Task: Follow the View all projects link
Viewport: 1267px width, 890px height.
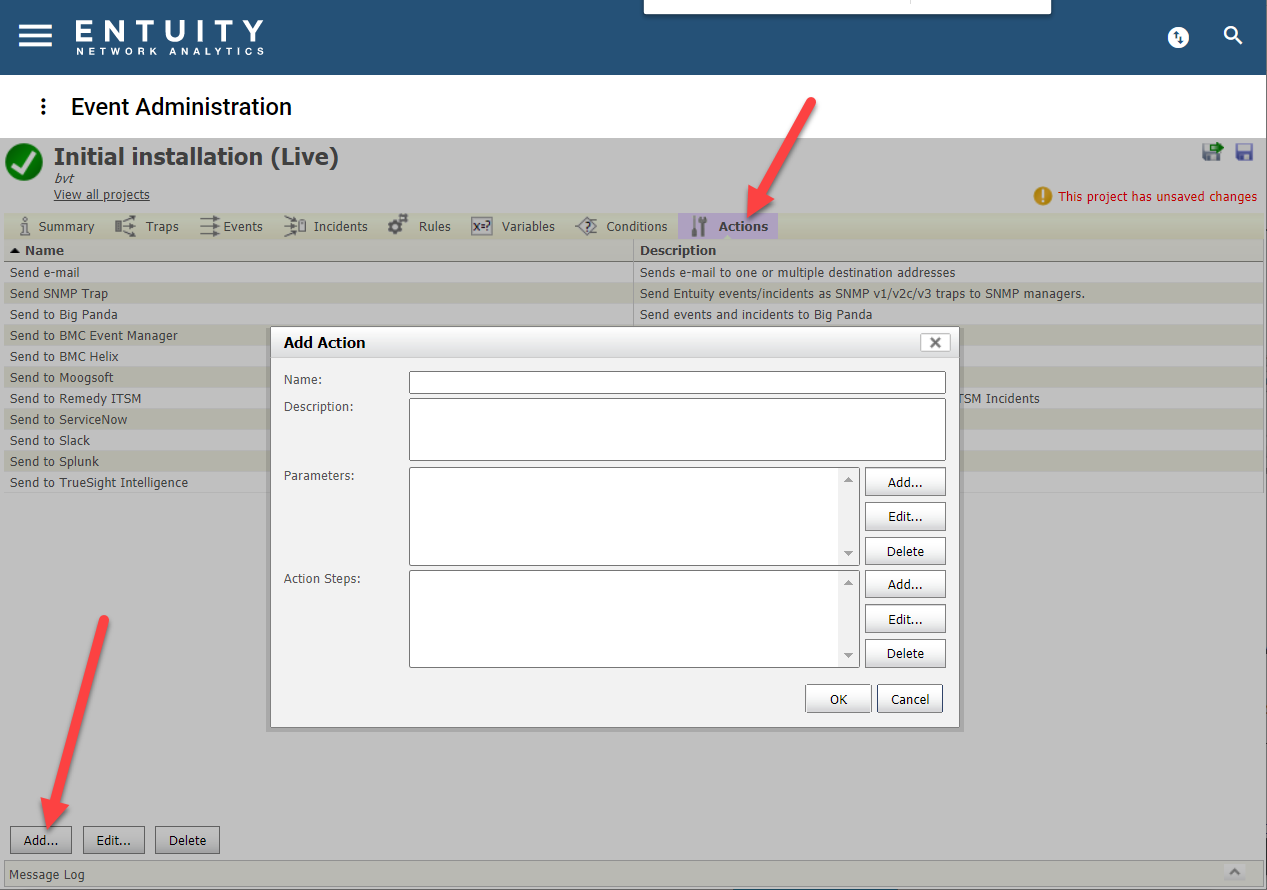Action: pyautogui.click(x=102, y=195)
